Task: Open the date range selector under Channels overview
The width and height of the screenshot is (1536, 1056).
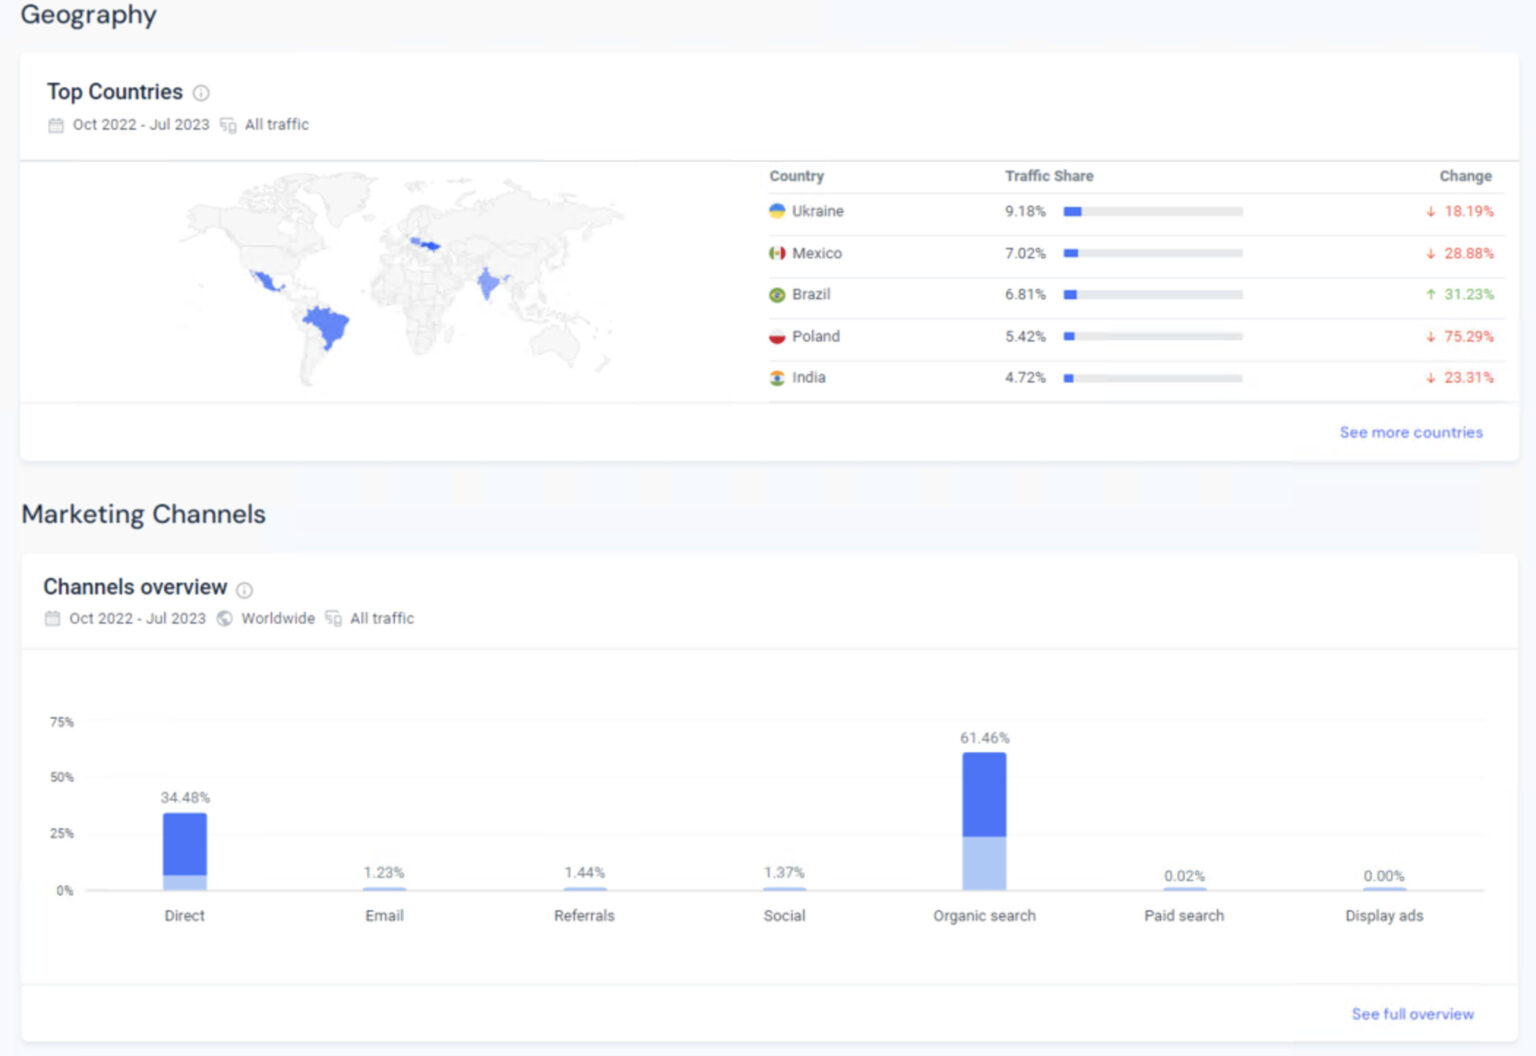Action: 137,618
